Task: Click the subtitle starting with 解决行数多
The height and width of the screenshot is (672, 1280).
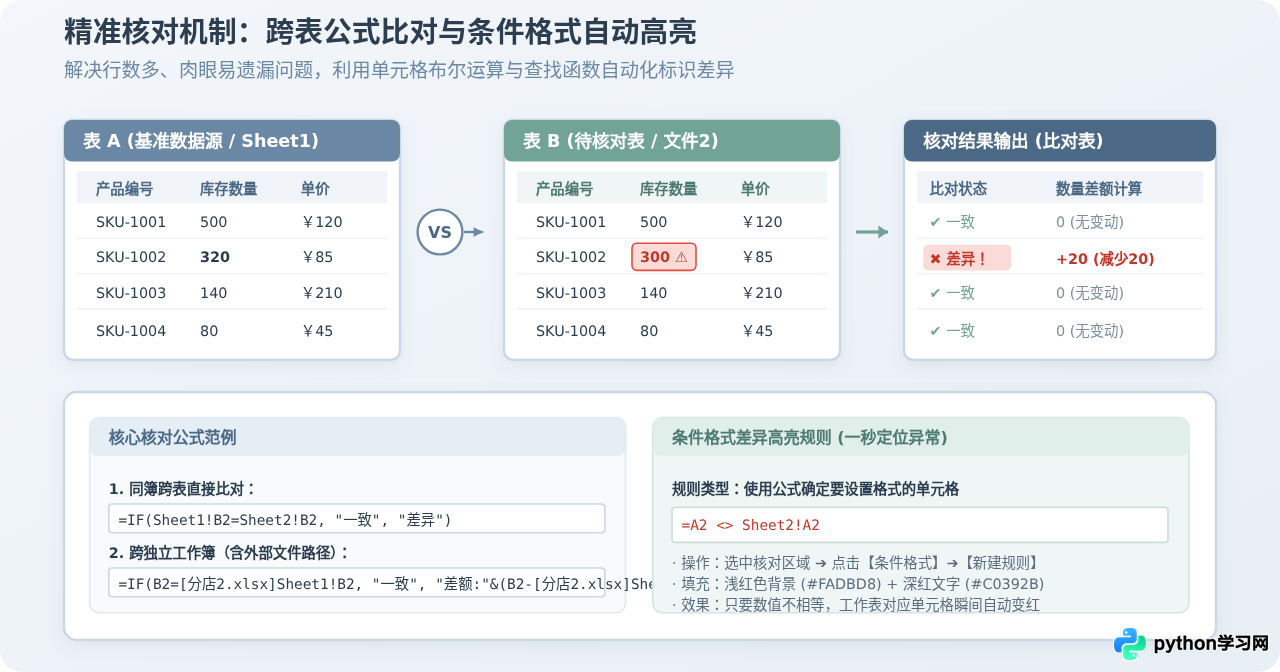Action: pyautogui.click(x=399, y=70)
